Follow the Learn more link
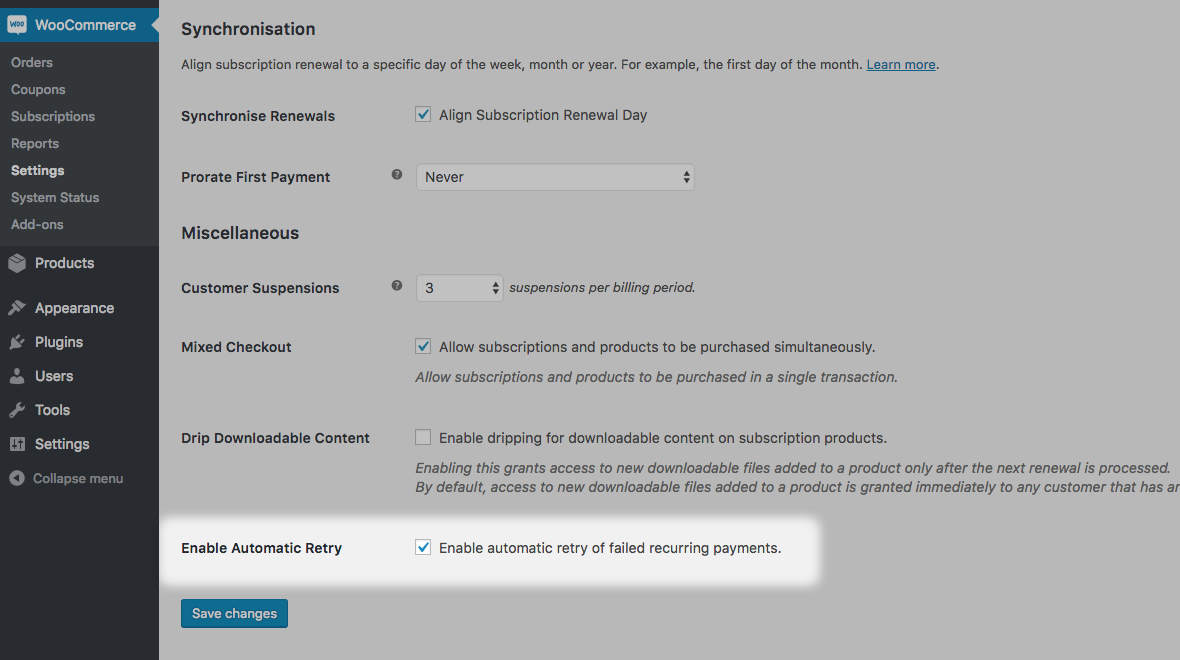This screenshot has height=660, width=1180. coord(901,65)
